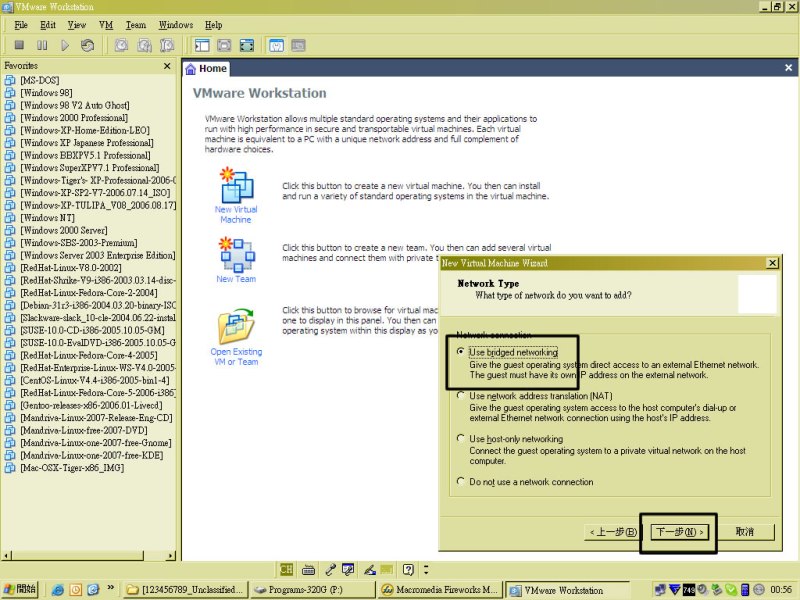Toggle the Favorites sidebar toolbar icon
This screenshot has width=800, height=600.
(202, 45)
